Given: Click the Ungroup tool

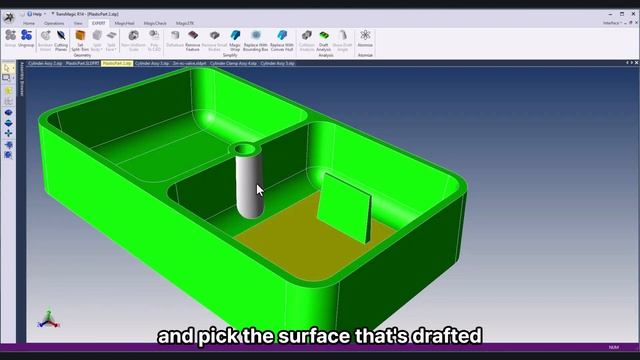Looking at the screenshot, I should click(x=26, y=39).
